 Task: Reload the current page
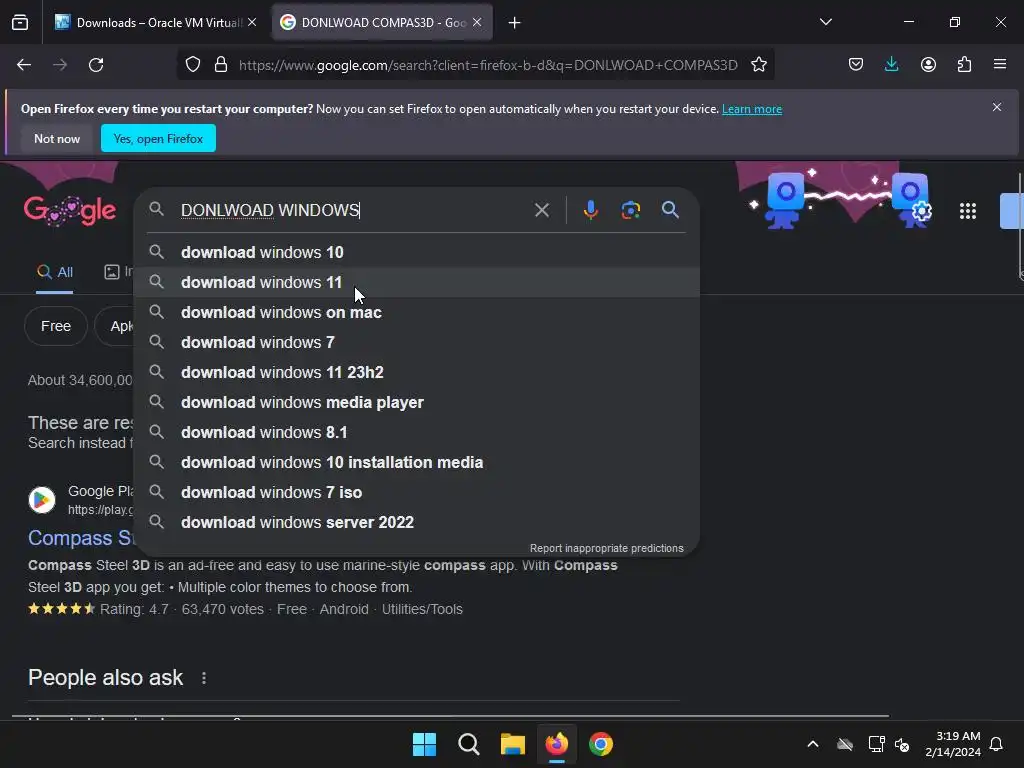[96, 65]
